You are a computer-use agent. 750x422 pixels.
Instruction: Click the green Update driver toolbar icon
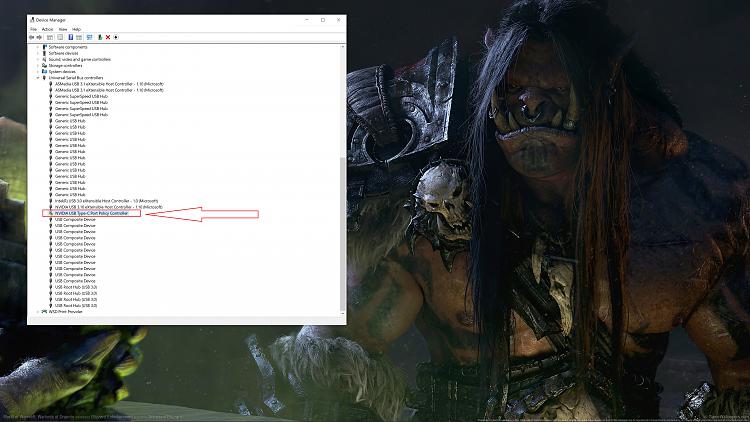pyautogui.click(x=100, y=37)
